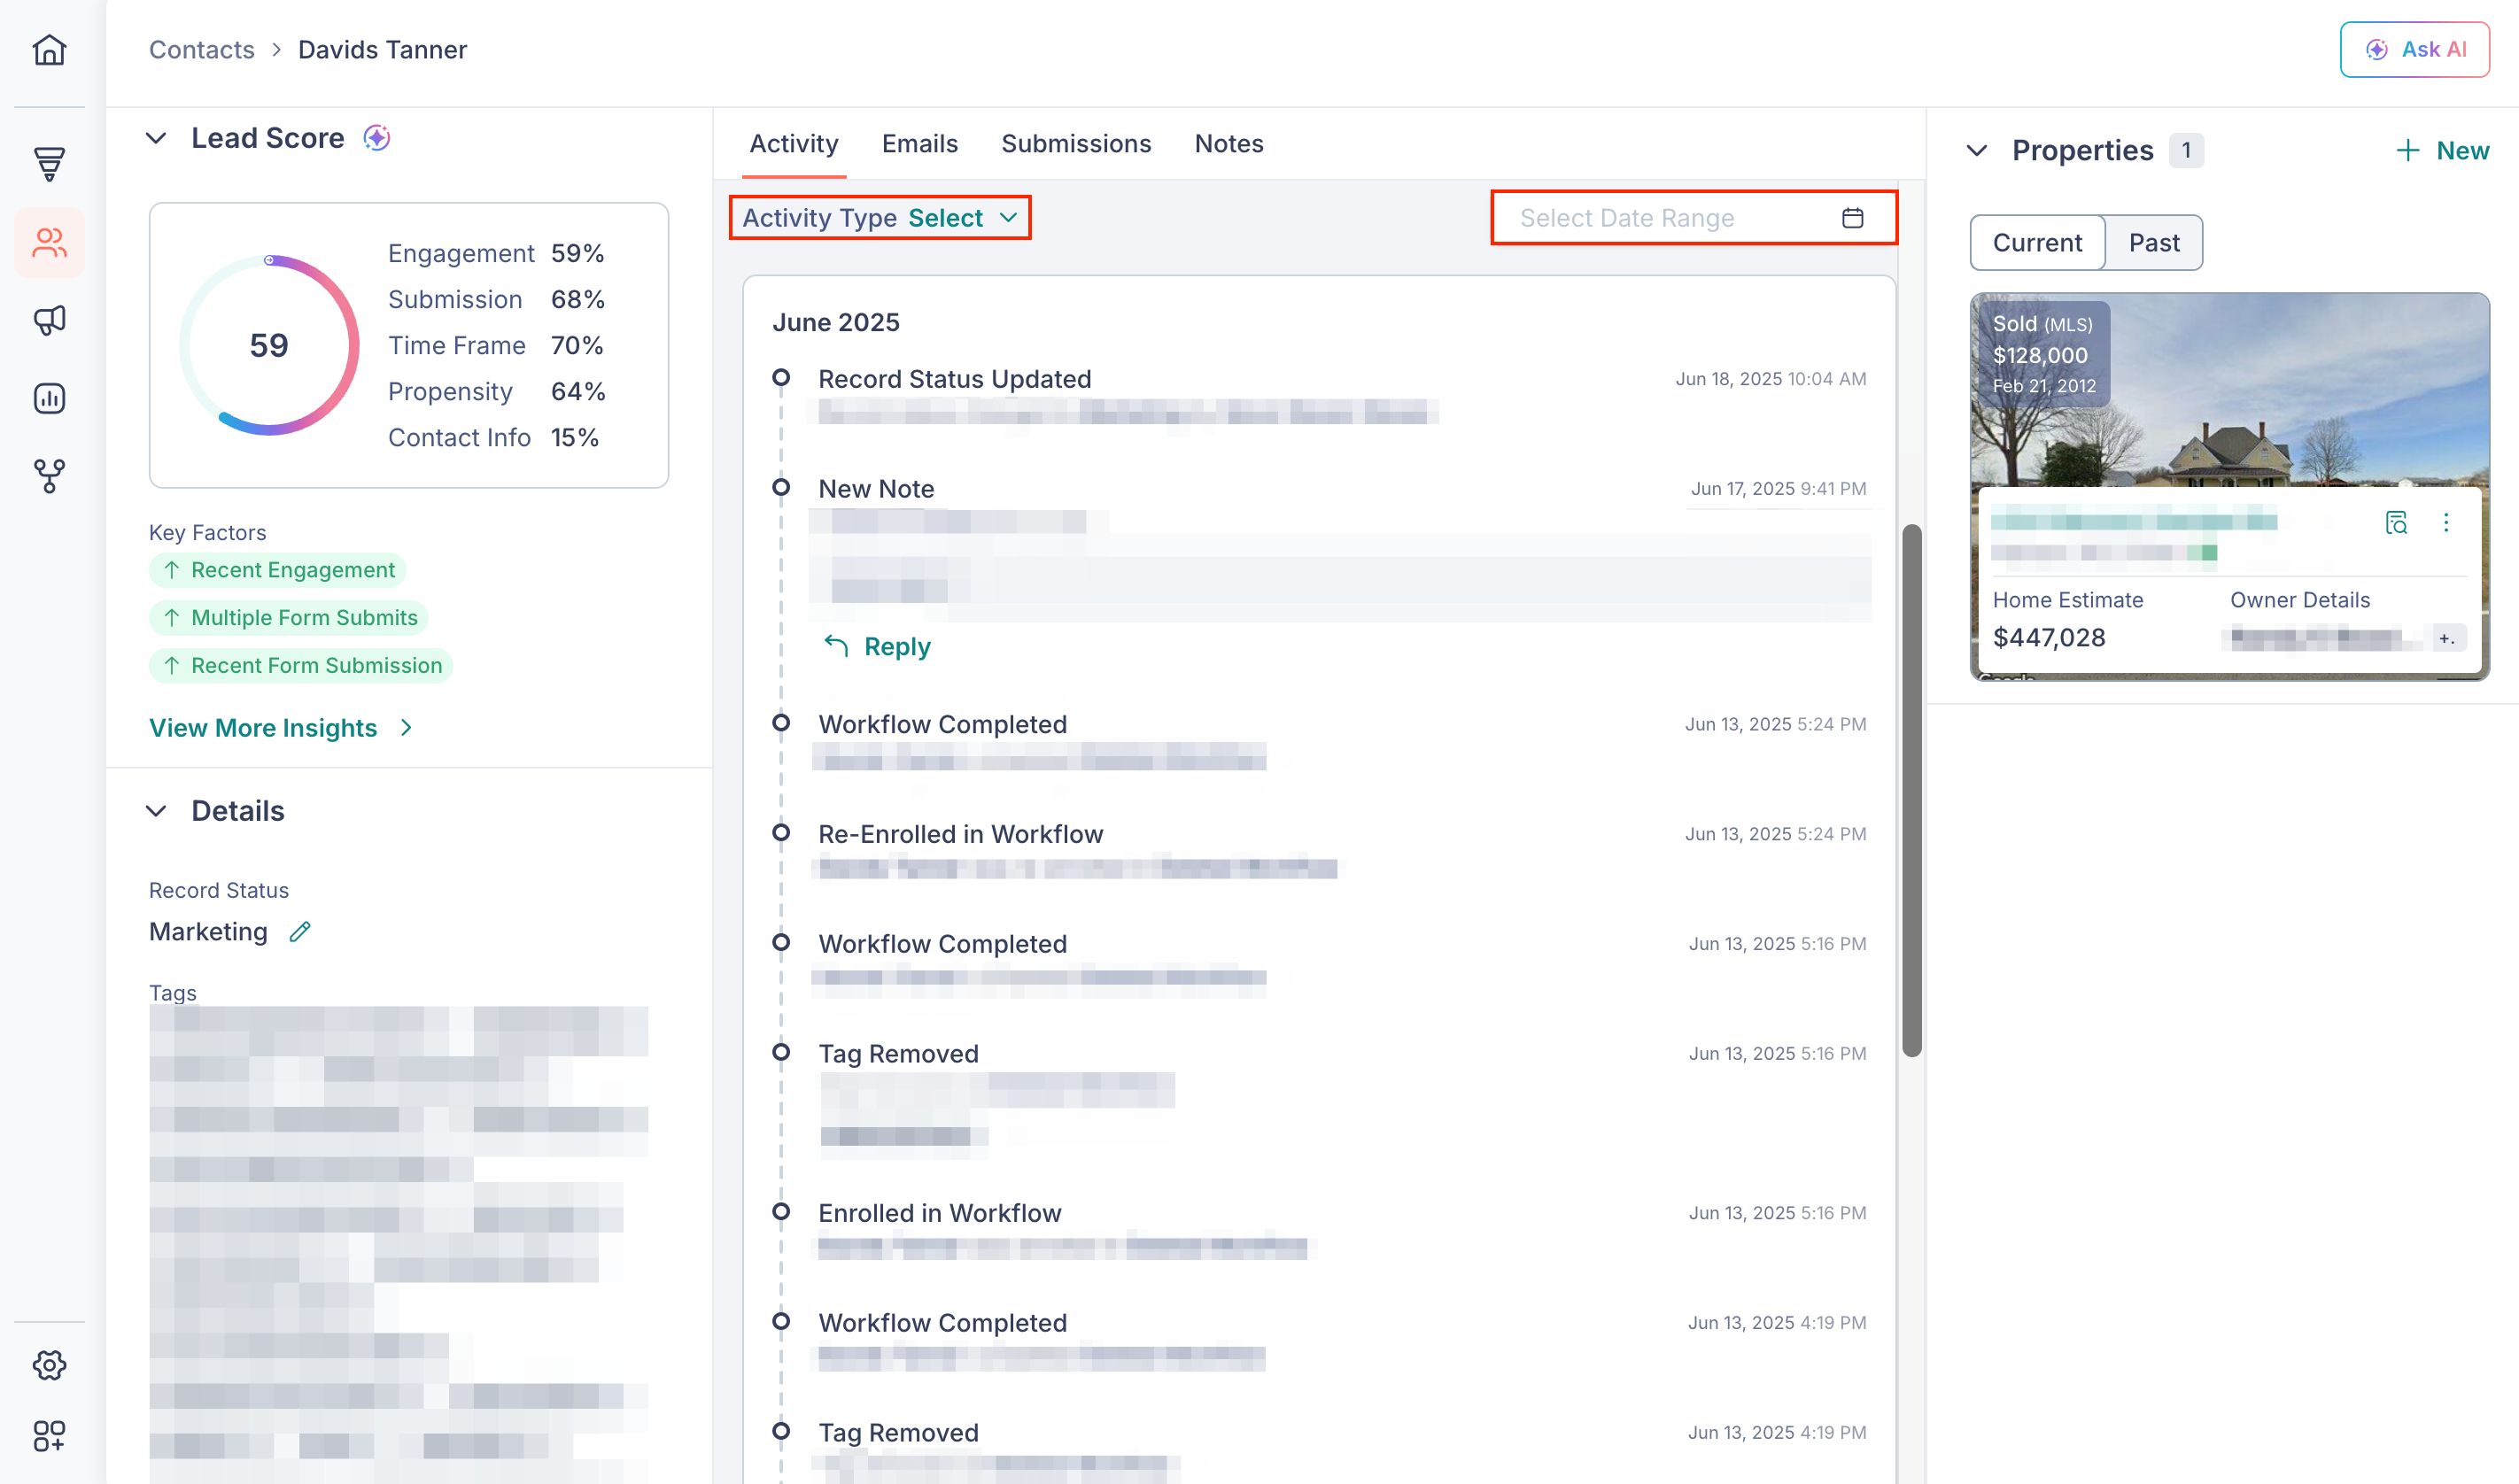The height and width of the screenshot is (1484, 2519).
Task: Click the New property button
Action: [x=2443, y=151]
